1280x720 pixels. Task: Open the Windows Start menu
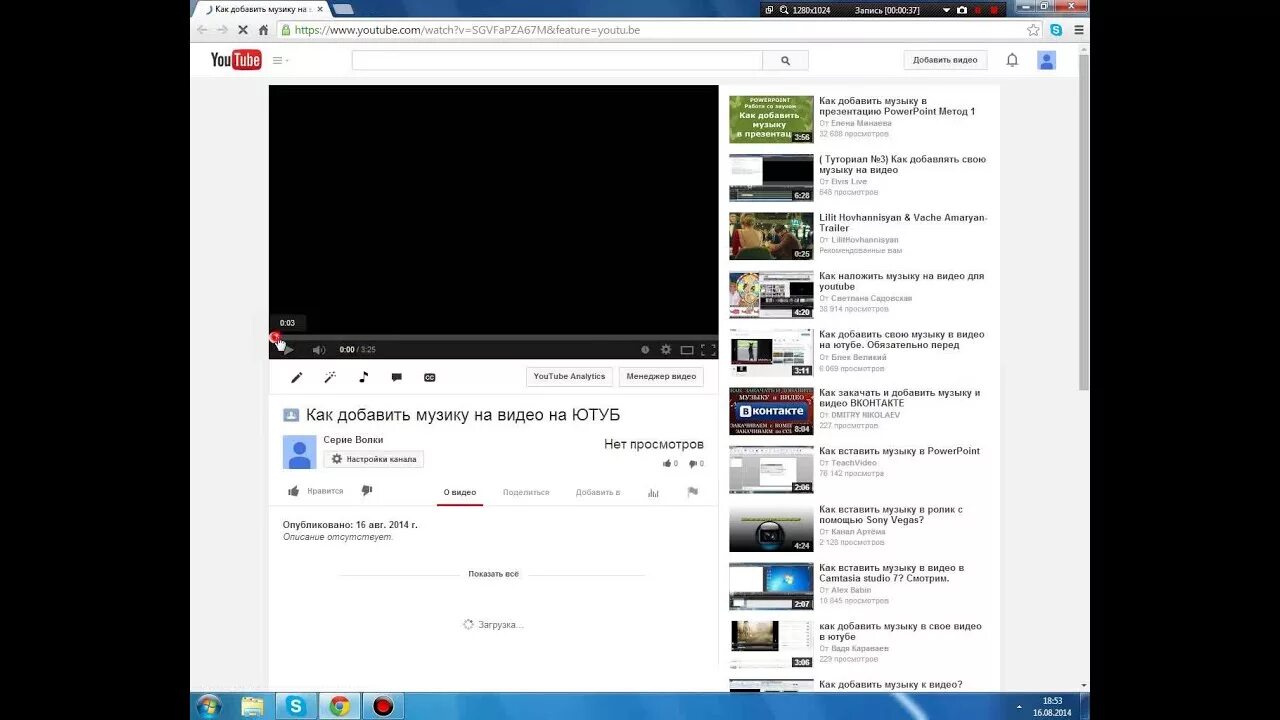(209, 707)
